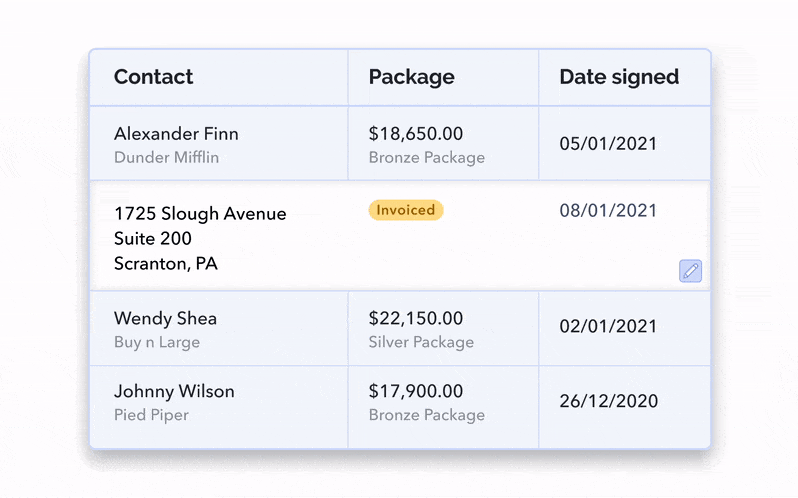Click the date 05/01/2021
The image size is (798, 498).
pos(608,144)
